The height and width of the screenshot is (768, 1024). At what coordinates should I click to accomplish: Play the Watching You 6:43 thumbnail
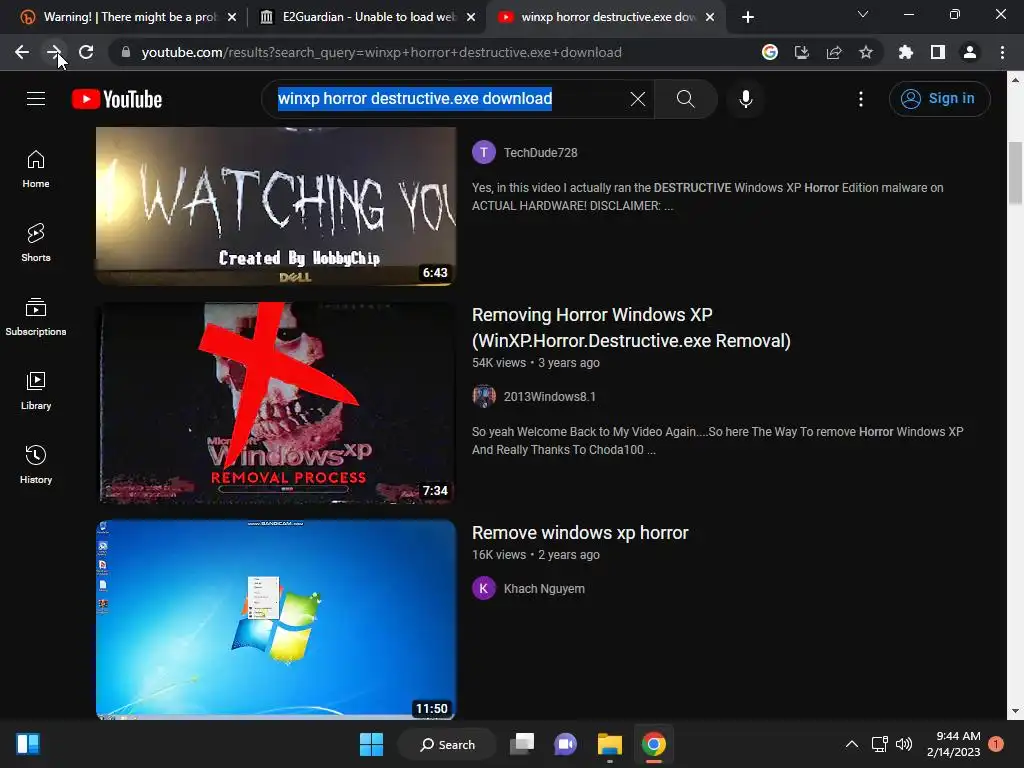(276, 206)
